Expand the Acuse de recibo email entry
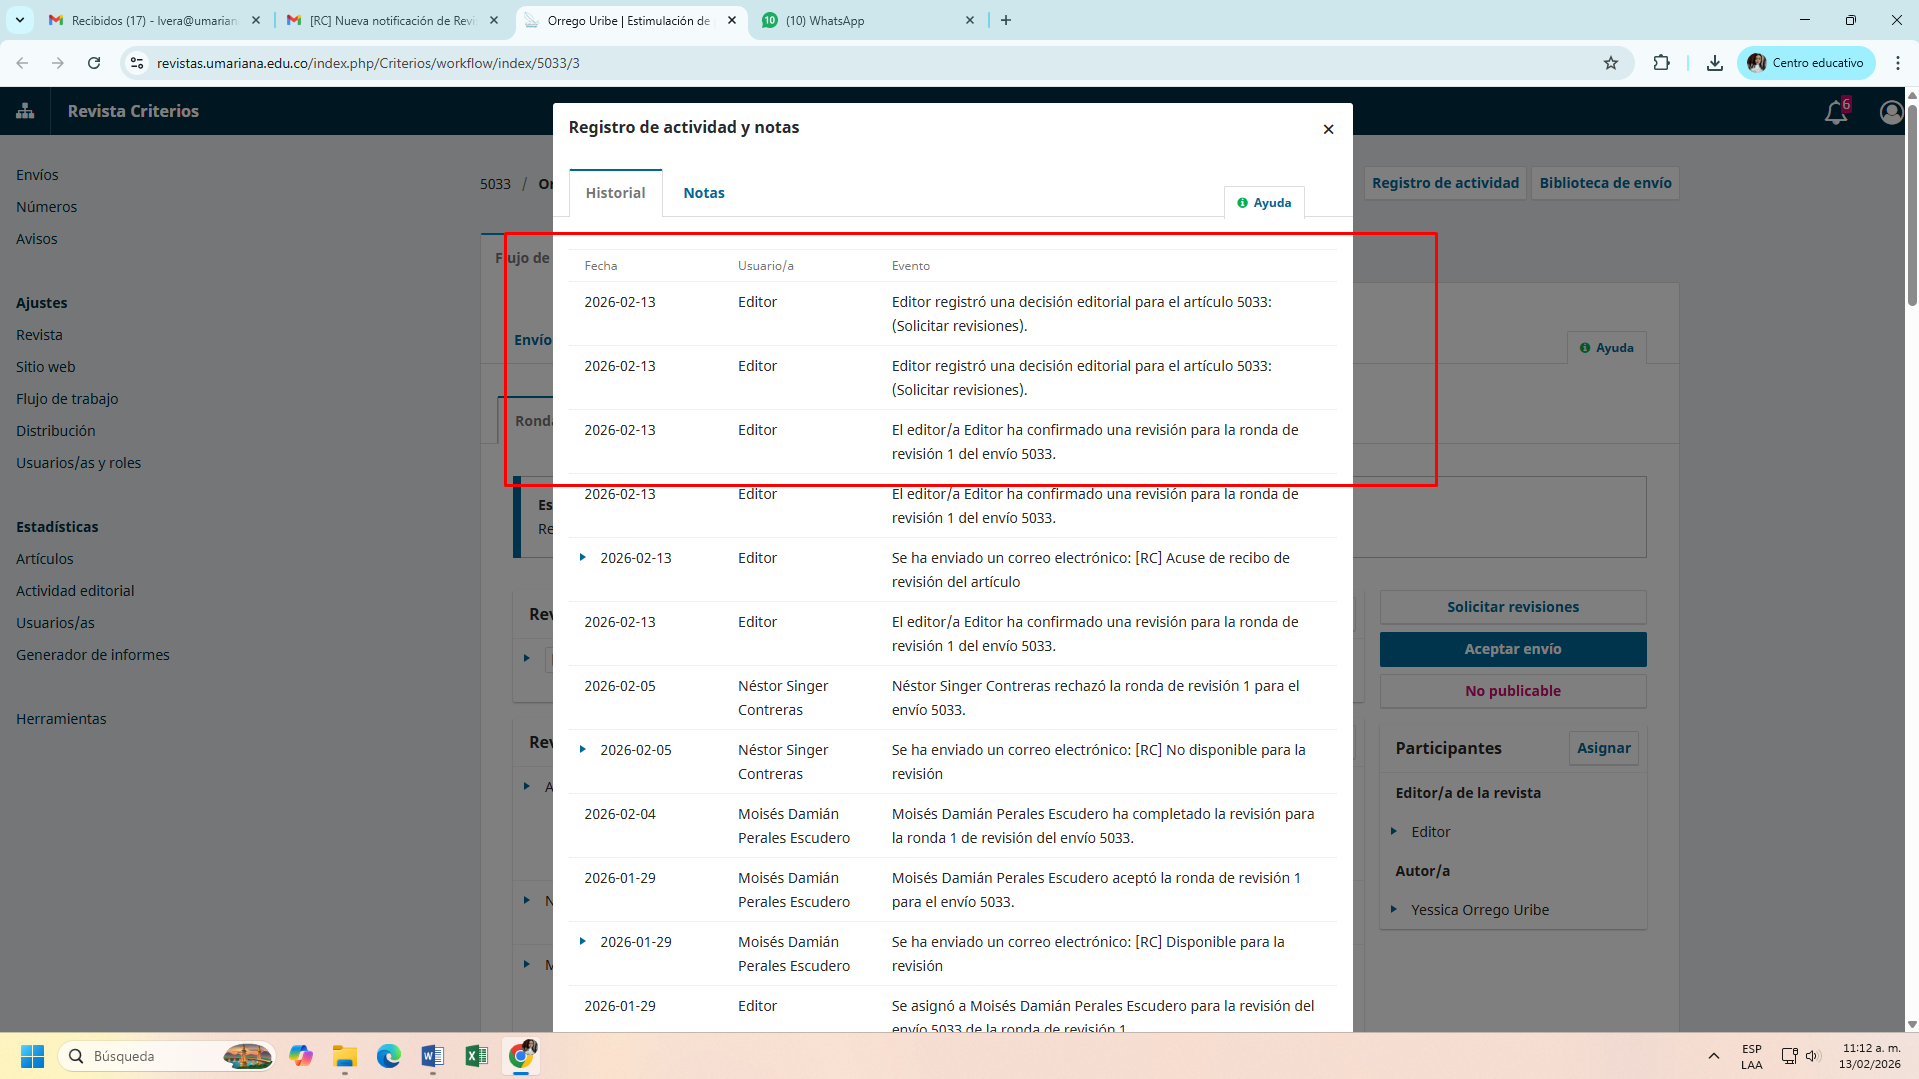Viewport: 1919px width, 1079px height. tap(583, 558)
